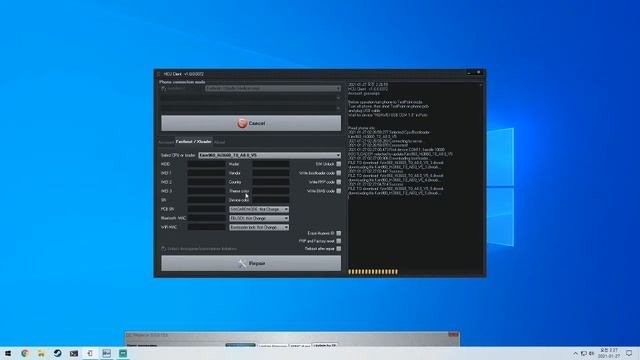Enable the SIM Unlock checkbox
The width and height of the screenshot is (640, 360).
(x=338, y=164)
